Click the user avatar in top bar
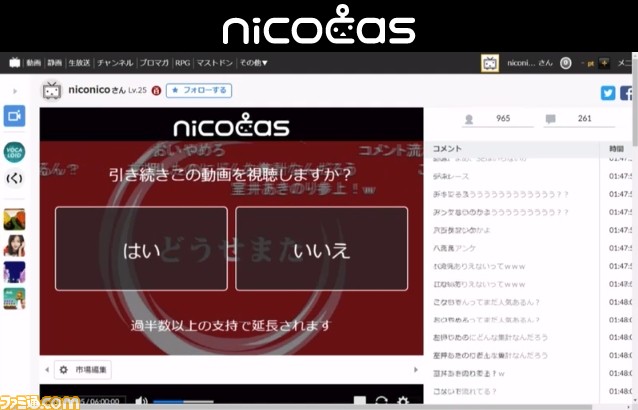The image size is (638, 410). [x=490, y=63]
